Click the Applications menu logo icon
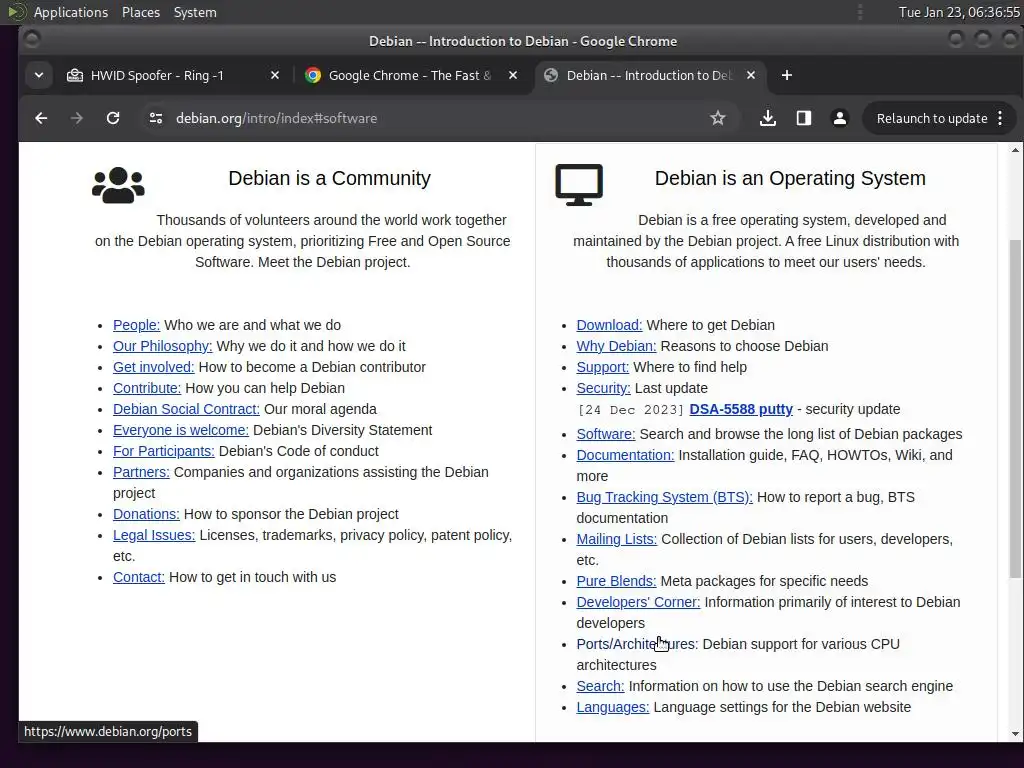The width and height of the screenshot is (1024, 768). click(x=17, y=12)
